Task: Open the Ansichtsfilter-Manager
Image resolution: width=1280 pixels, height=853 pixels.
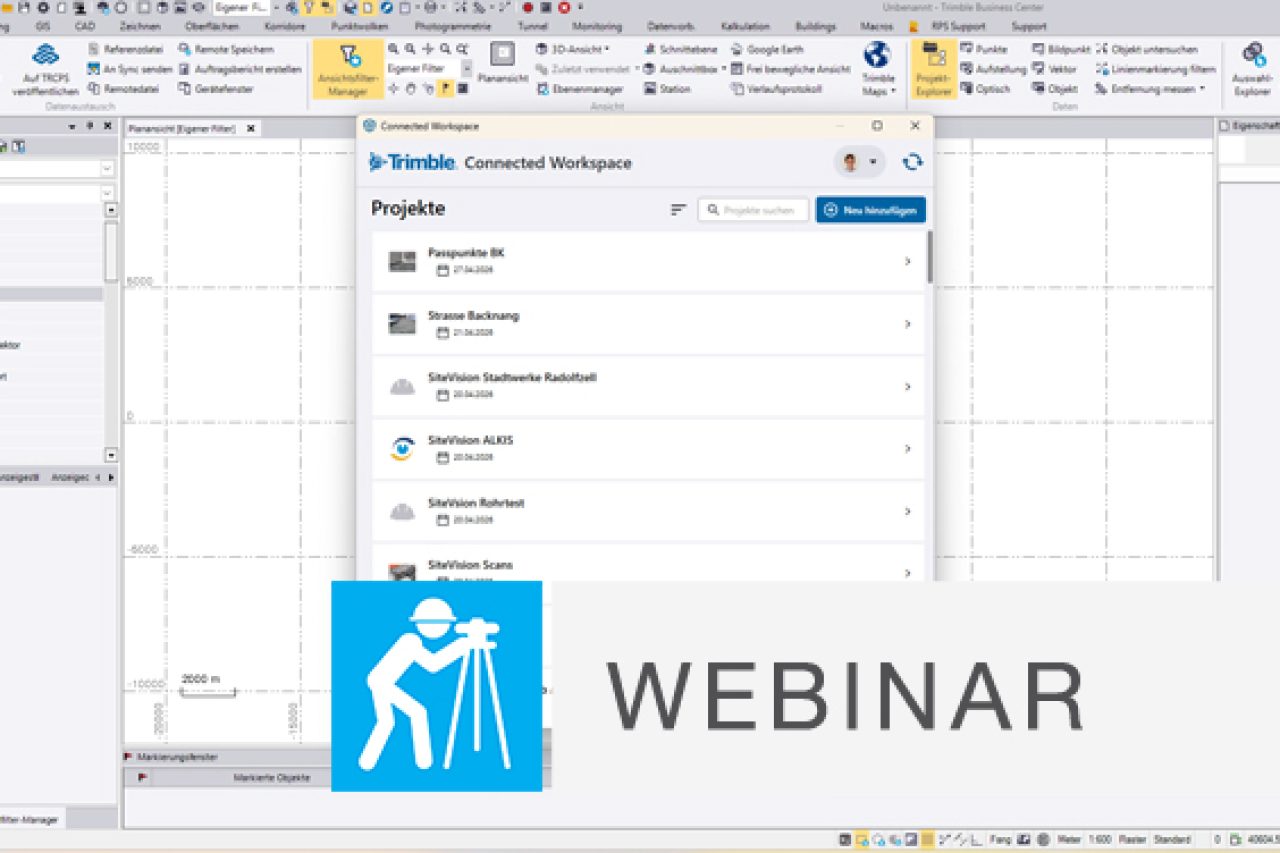Action: (348, 69)
